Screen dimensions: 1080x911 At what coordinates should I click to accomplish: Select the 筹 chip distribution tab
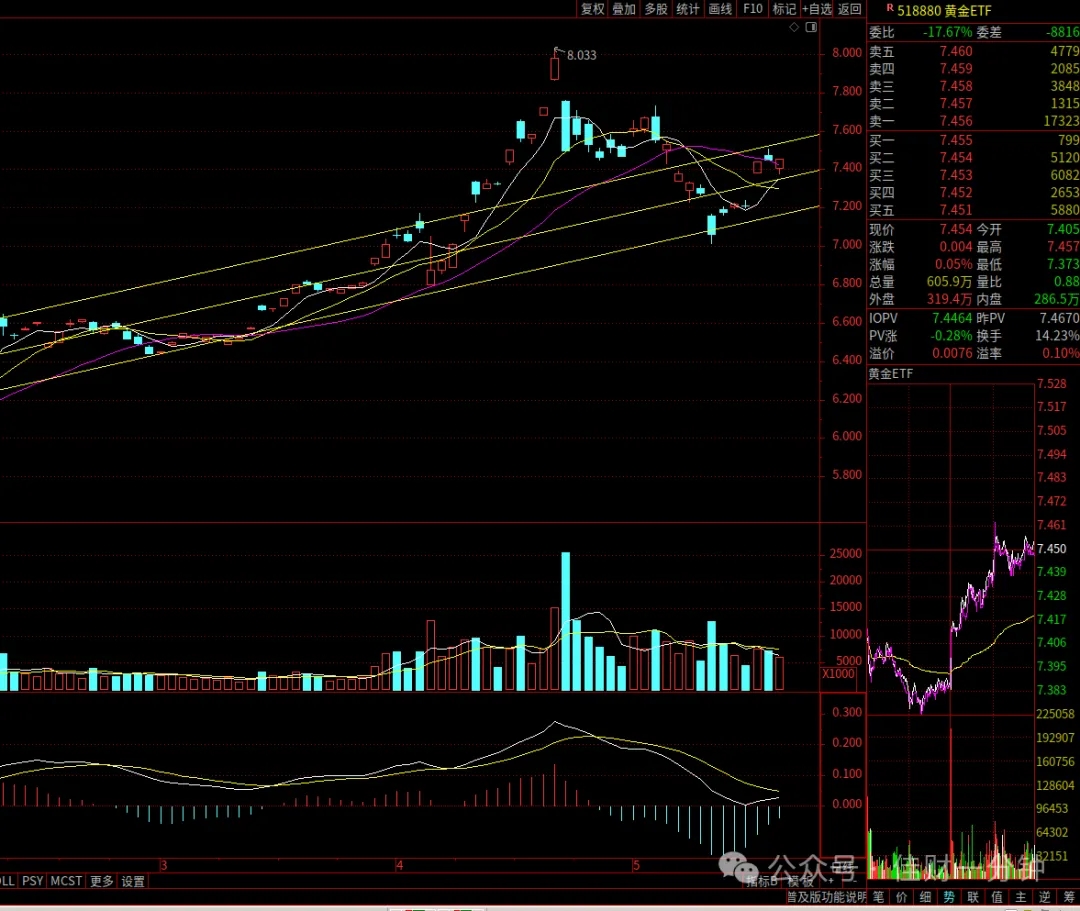pos(1069,897)
